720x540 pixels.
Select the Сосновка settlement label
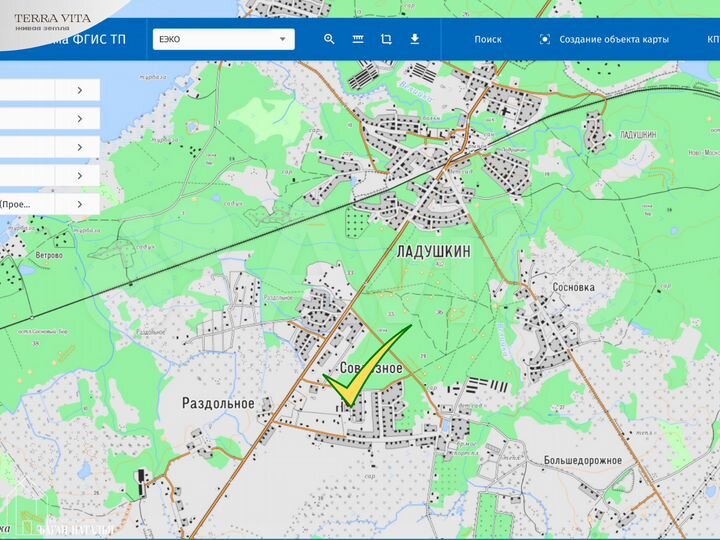tap(574, 286)
